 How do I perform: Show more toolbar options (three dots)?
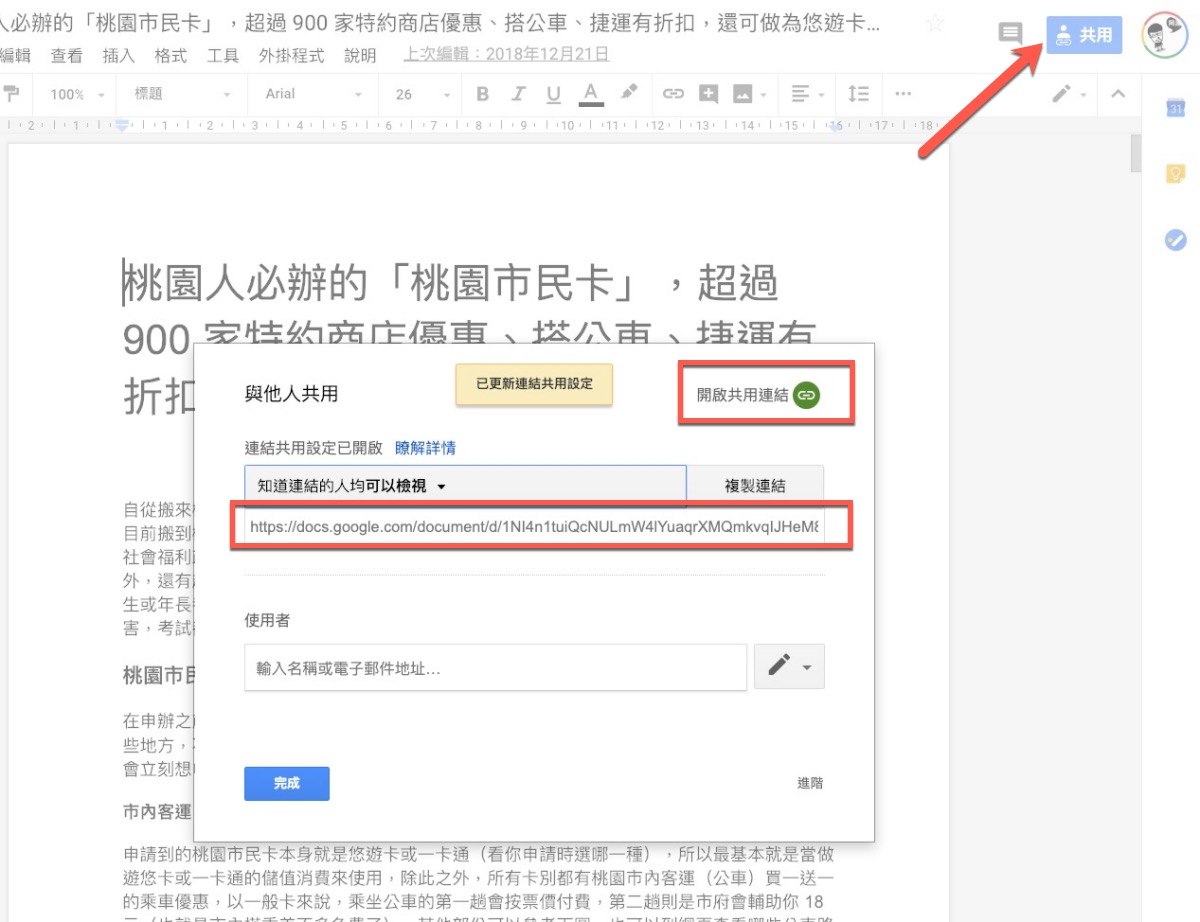pos(903,94)
